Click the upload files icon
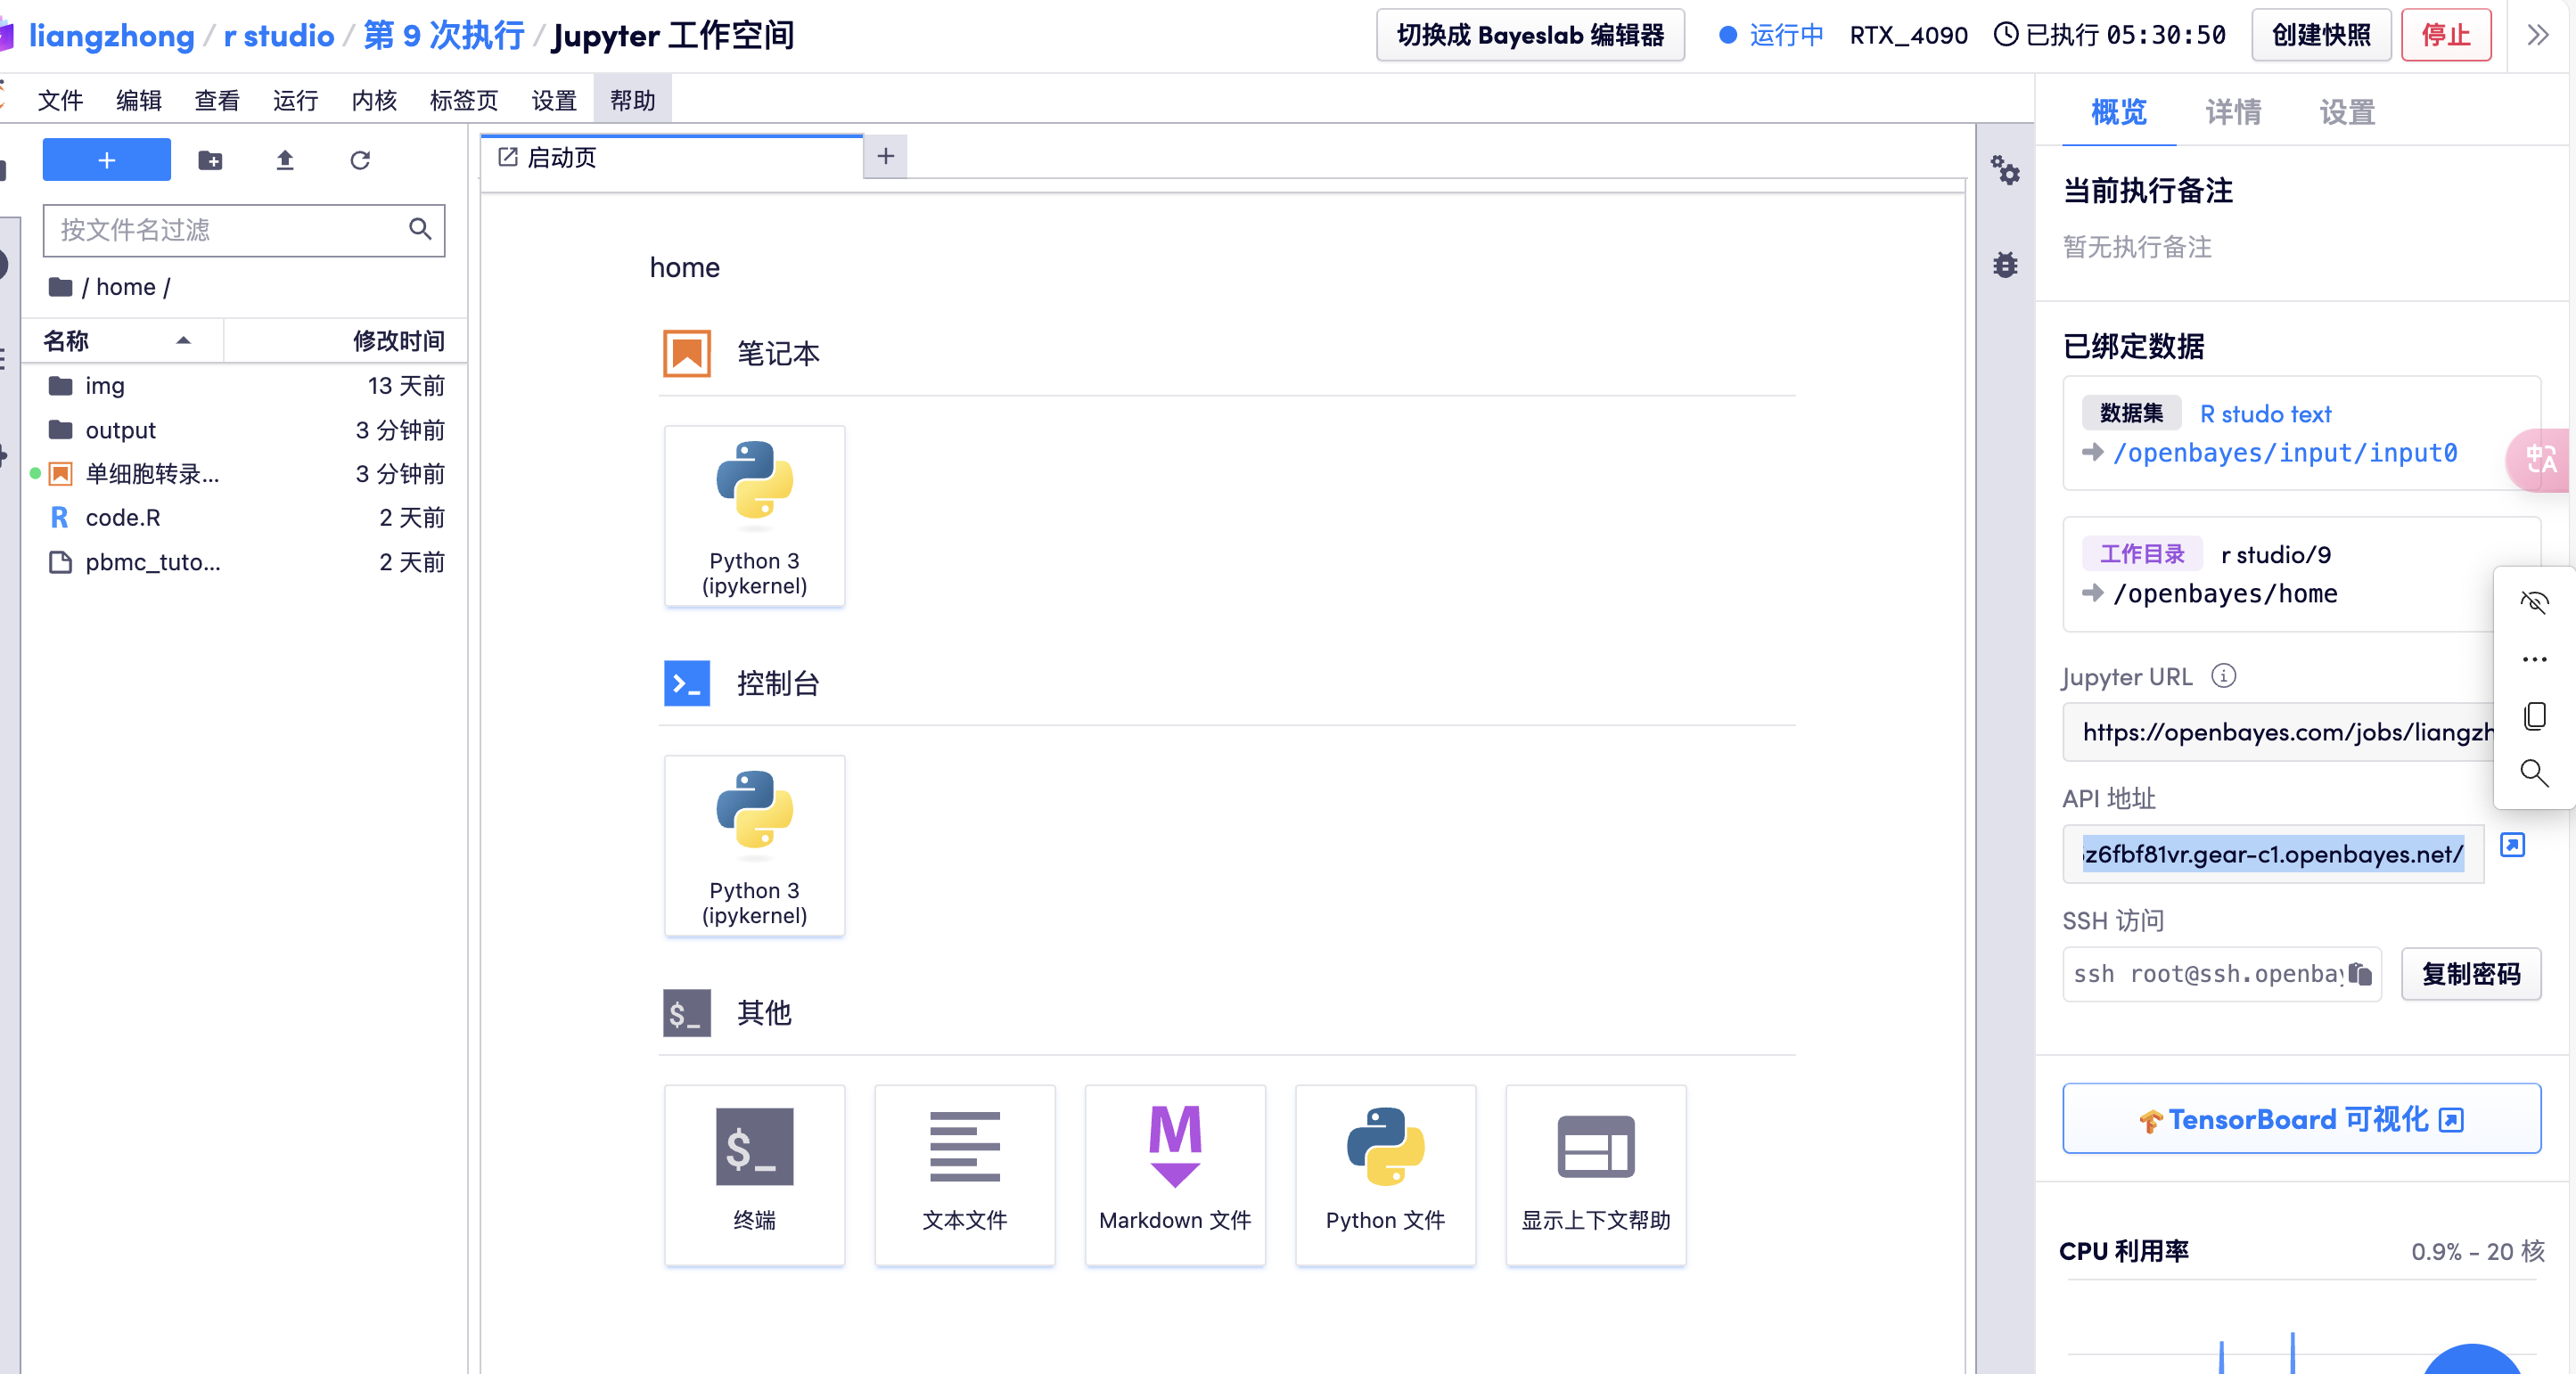 [x=285, y=160]
